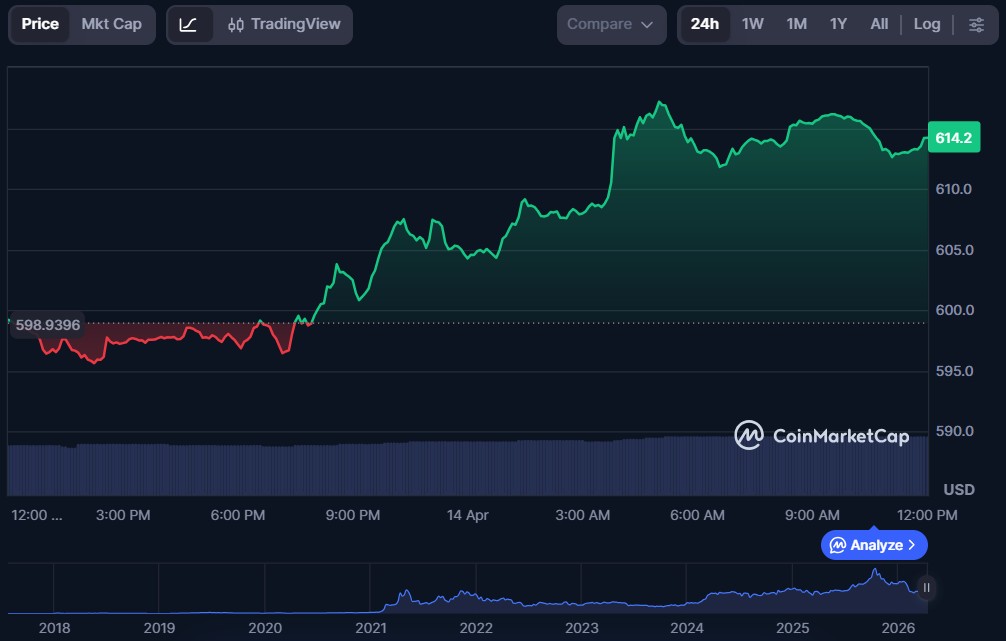The width and height of the screenshot is (1006, 641).
Task: Expand the Analyze chevron arrow
Action: 912,545
